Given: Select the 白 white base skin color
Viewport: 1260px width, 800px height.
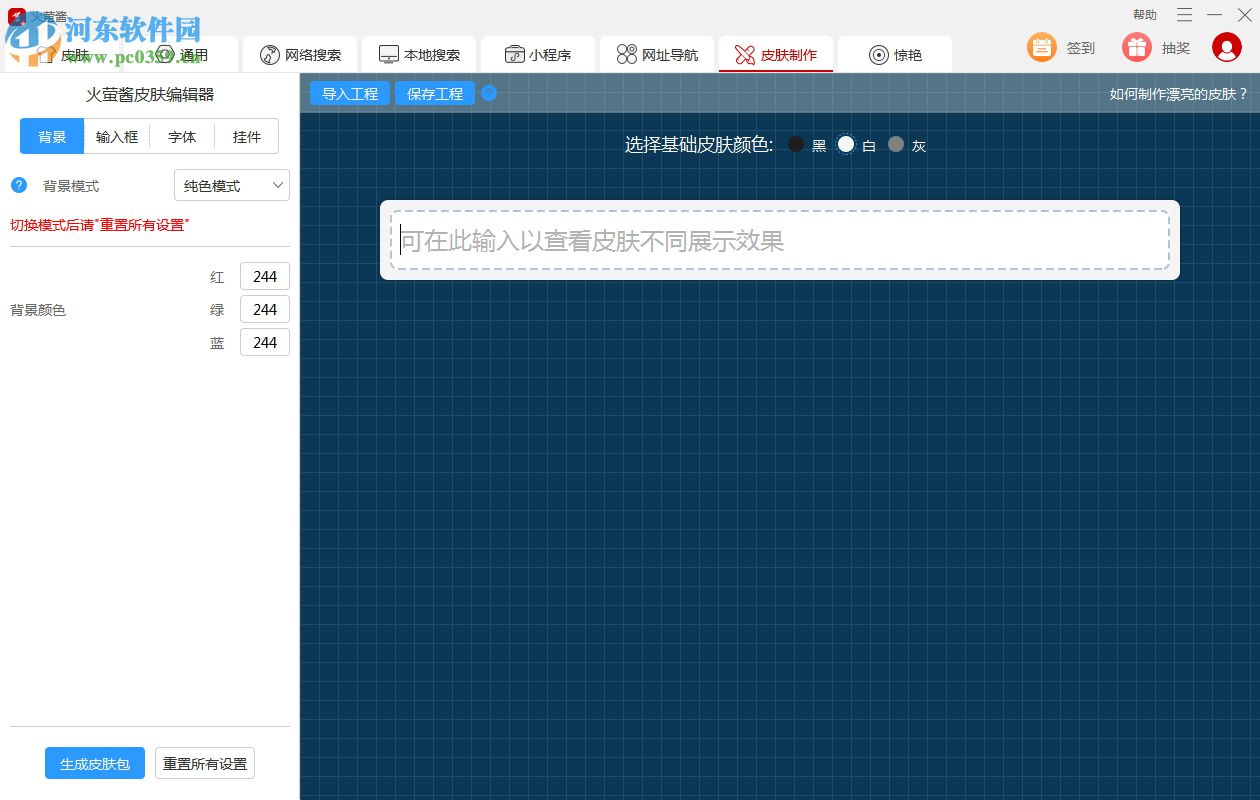Looking at the screenshot, I should [846, 144].
